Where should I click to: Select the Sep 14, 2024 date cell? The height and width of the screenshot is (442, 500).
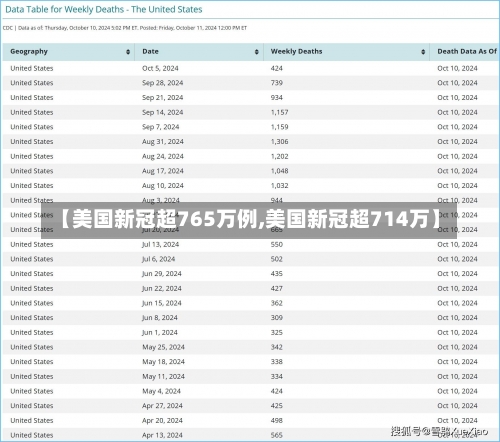[163, 112]
